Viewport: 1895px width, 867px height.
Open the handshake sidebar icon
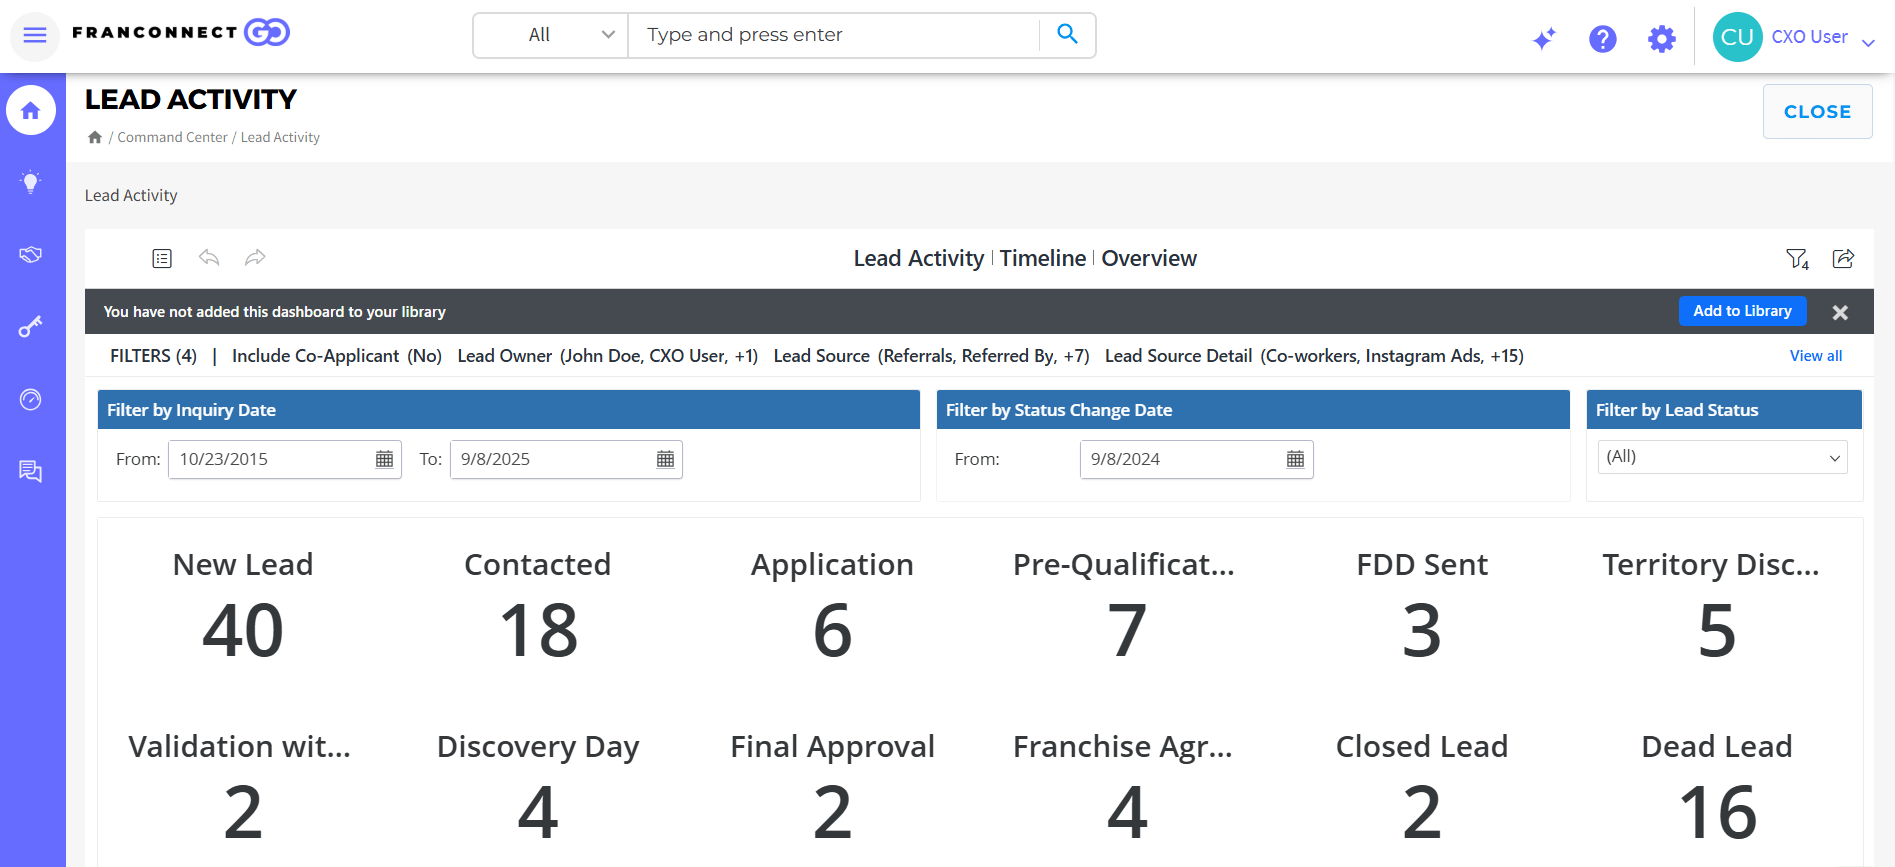31,254
